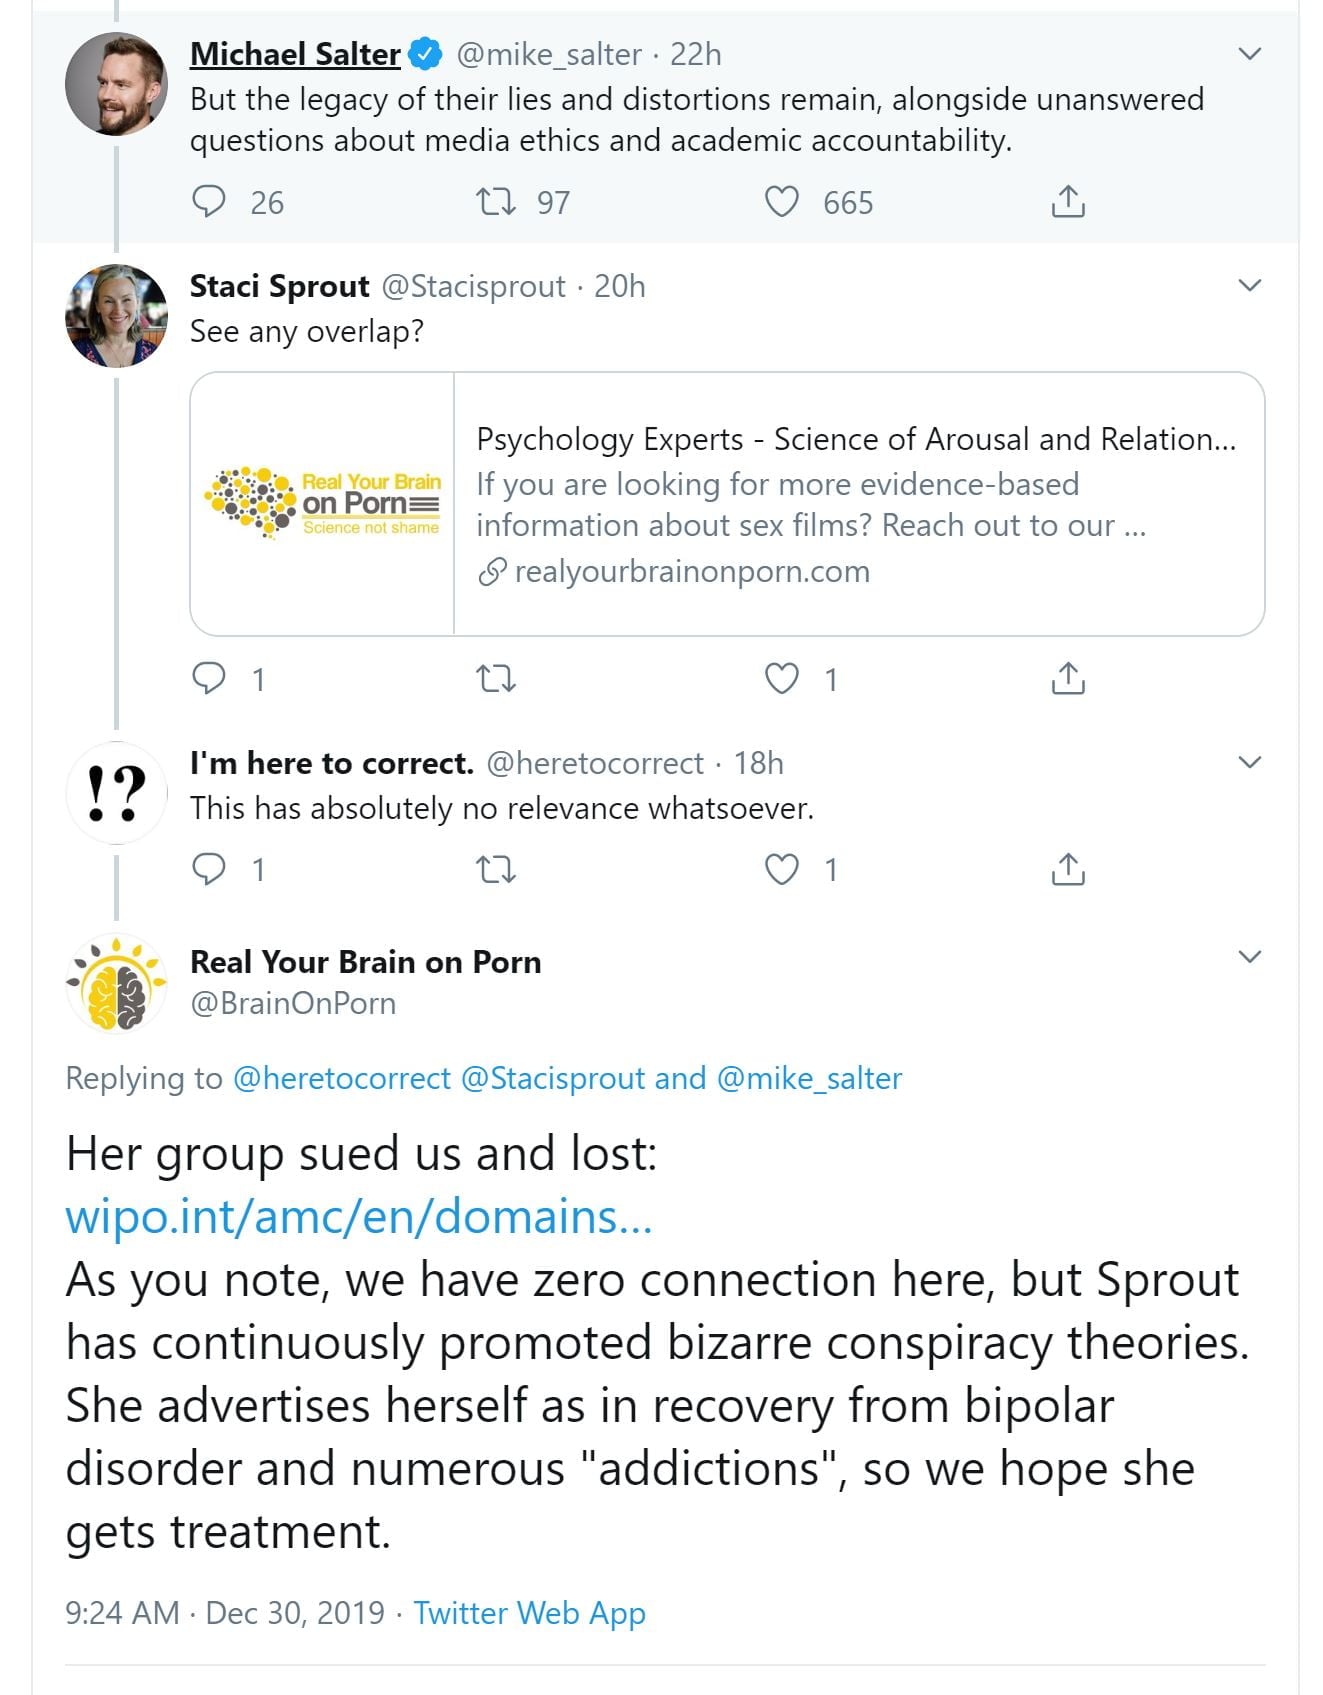Open more options on Michael Salter's tweet
The width and height of the screenshot is (1323, 1695).
click(x=1249, y=54)
